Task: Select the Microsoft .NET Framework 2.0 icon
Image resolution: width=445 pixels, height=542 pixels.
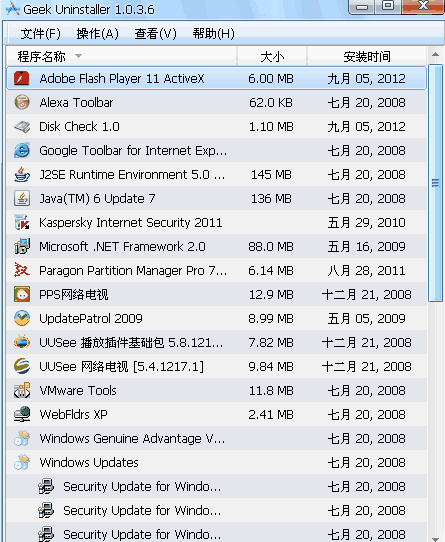Action: 22,246
